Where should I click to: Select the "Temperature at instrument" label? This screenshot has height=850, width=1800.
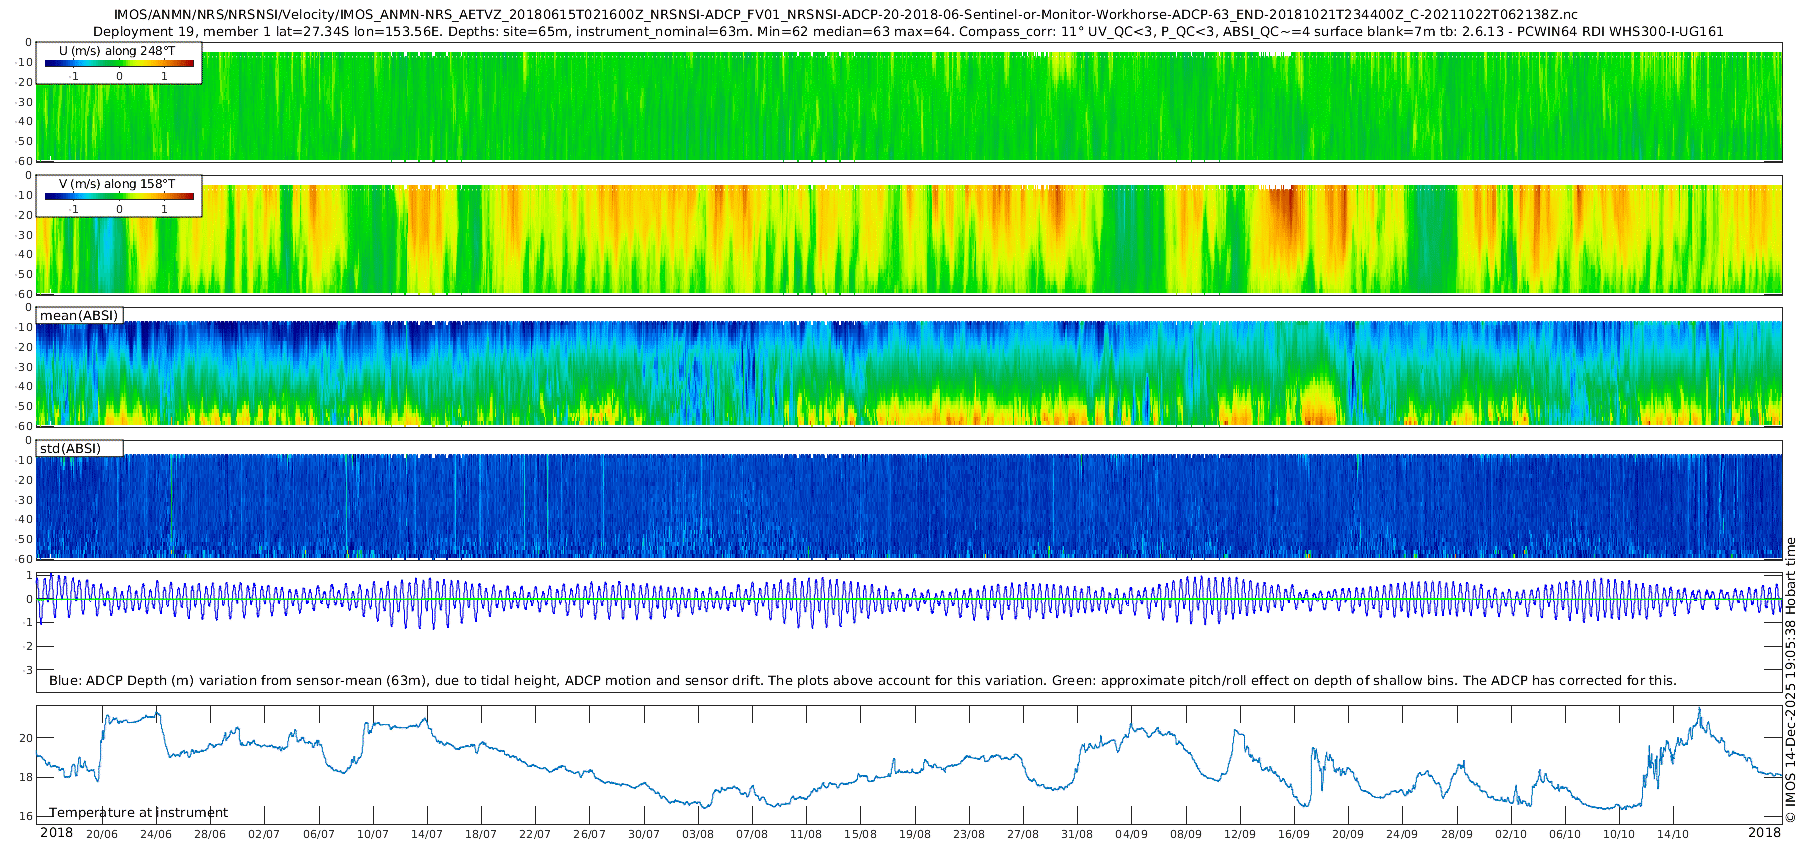pos(139,812)
